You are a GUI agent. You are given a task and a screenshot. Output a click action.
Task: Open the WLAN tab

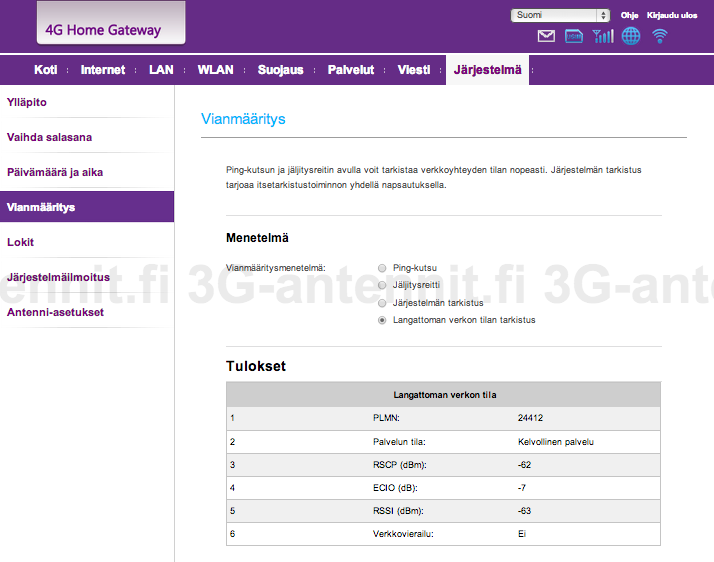[x=215, y=70]
